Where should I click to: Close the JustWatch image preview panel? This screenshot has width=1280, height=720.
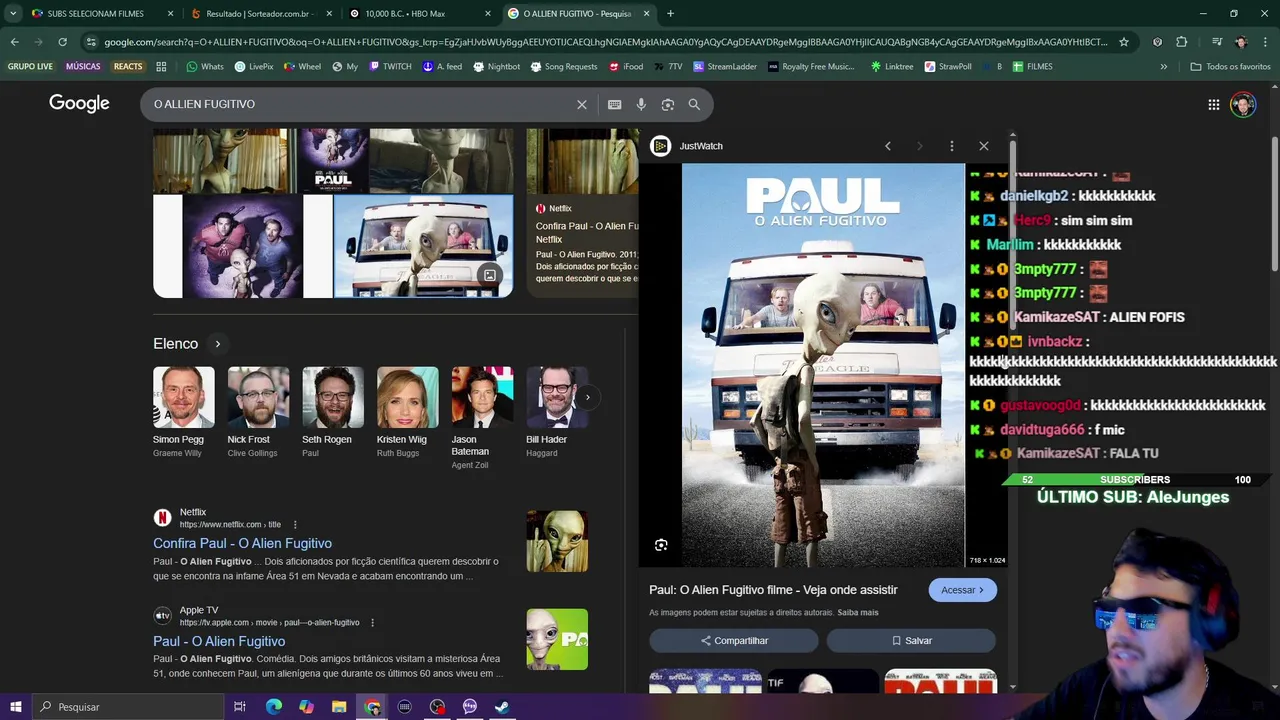click(984, 146)
